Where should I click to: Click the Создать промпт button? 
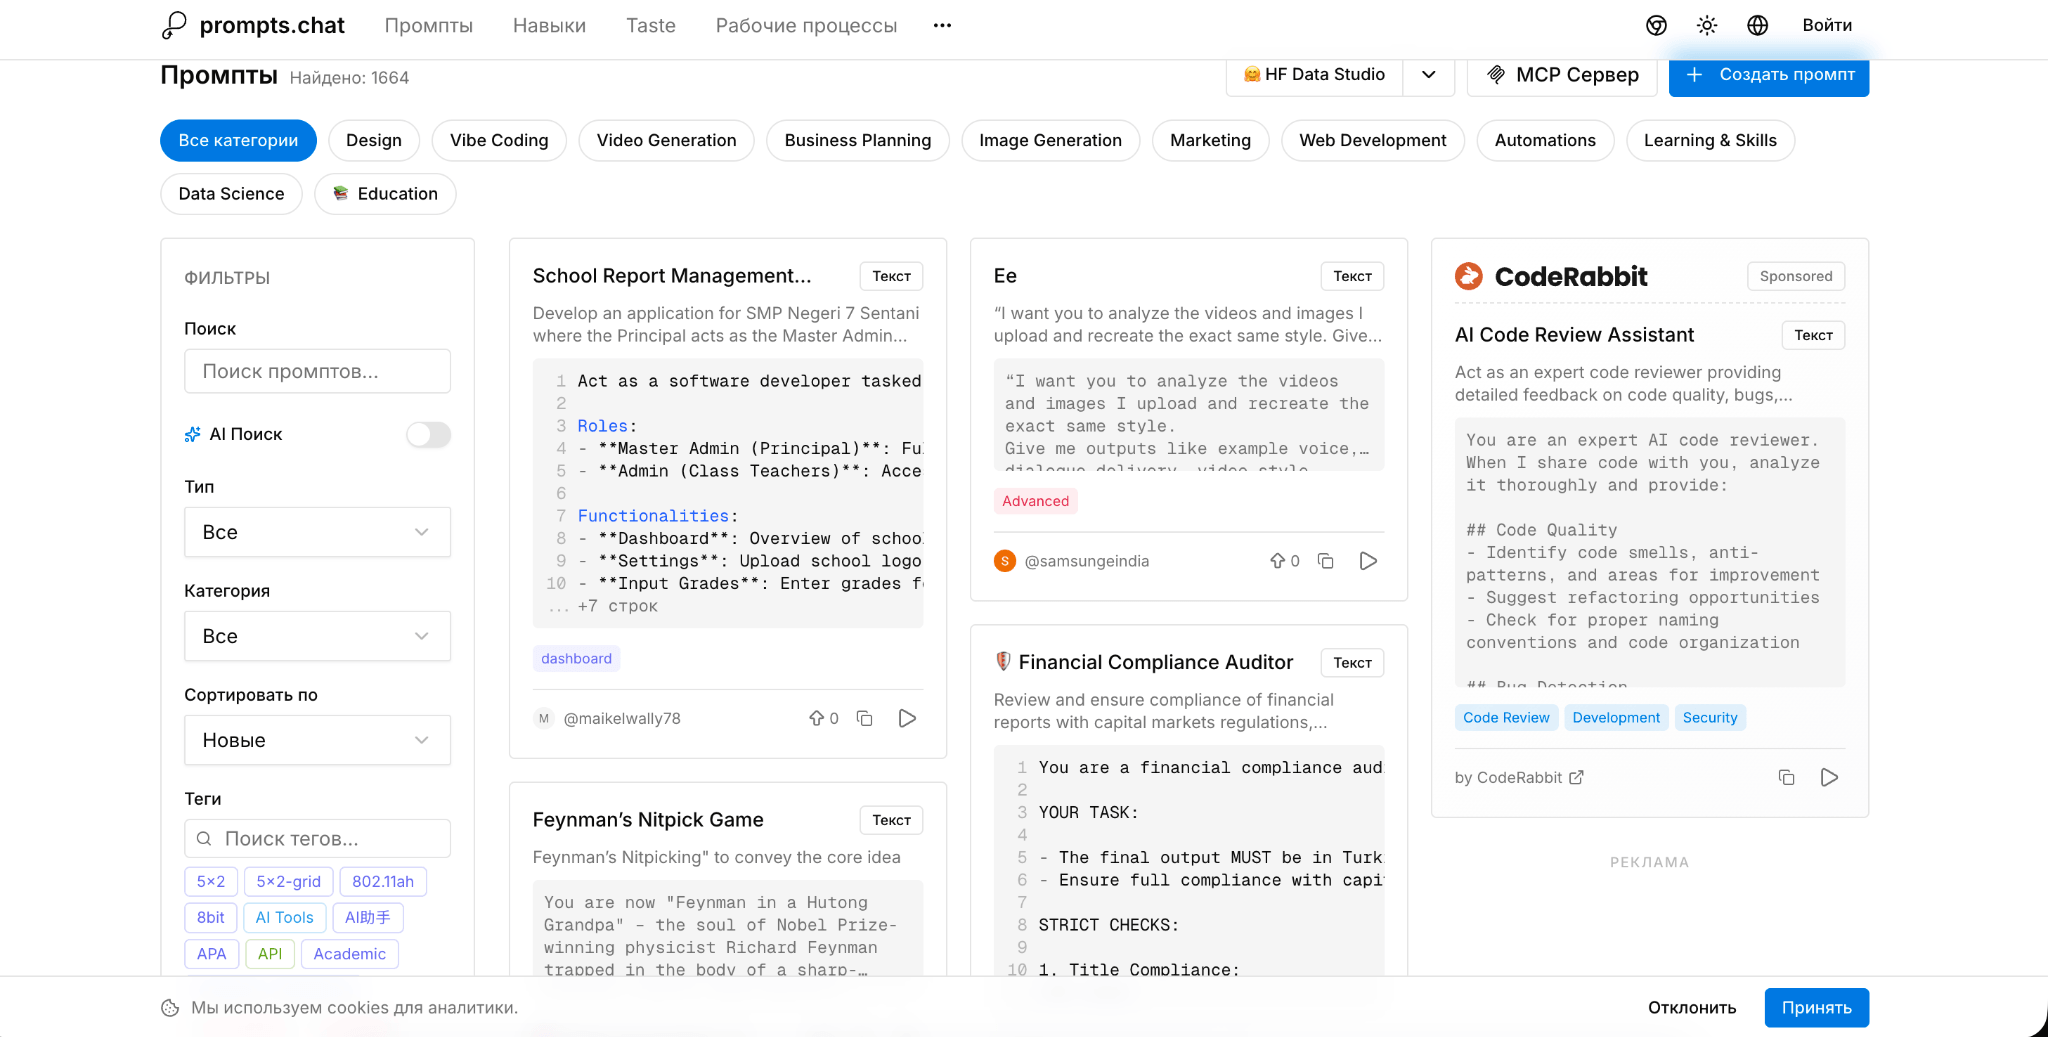(1768, 75)
